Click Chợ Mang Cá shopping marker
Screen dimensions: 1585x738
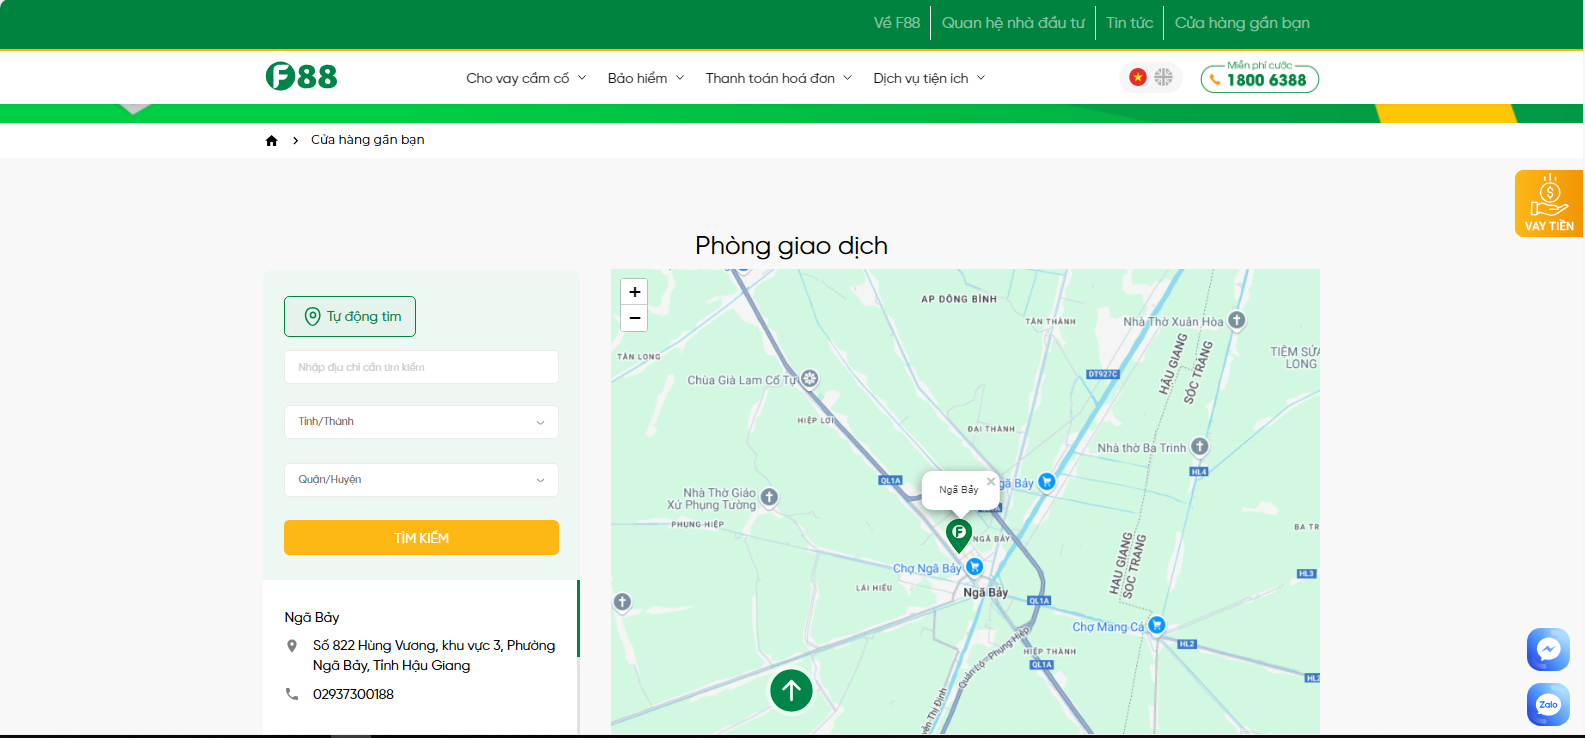(x=1157, y=625)
